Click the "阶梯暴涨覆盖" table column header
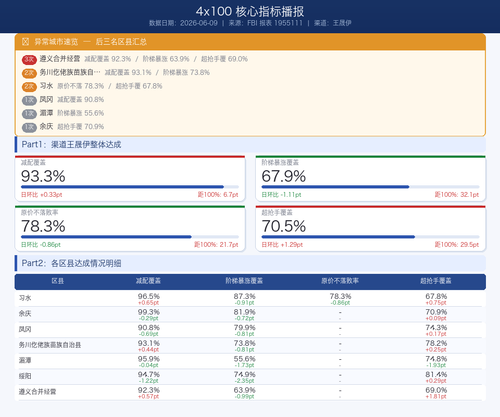 click(x=244, y=281)
